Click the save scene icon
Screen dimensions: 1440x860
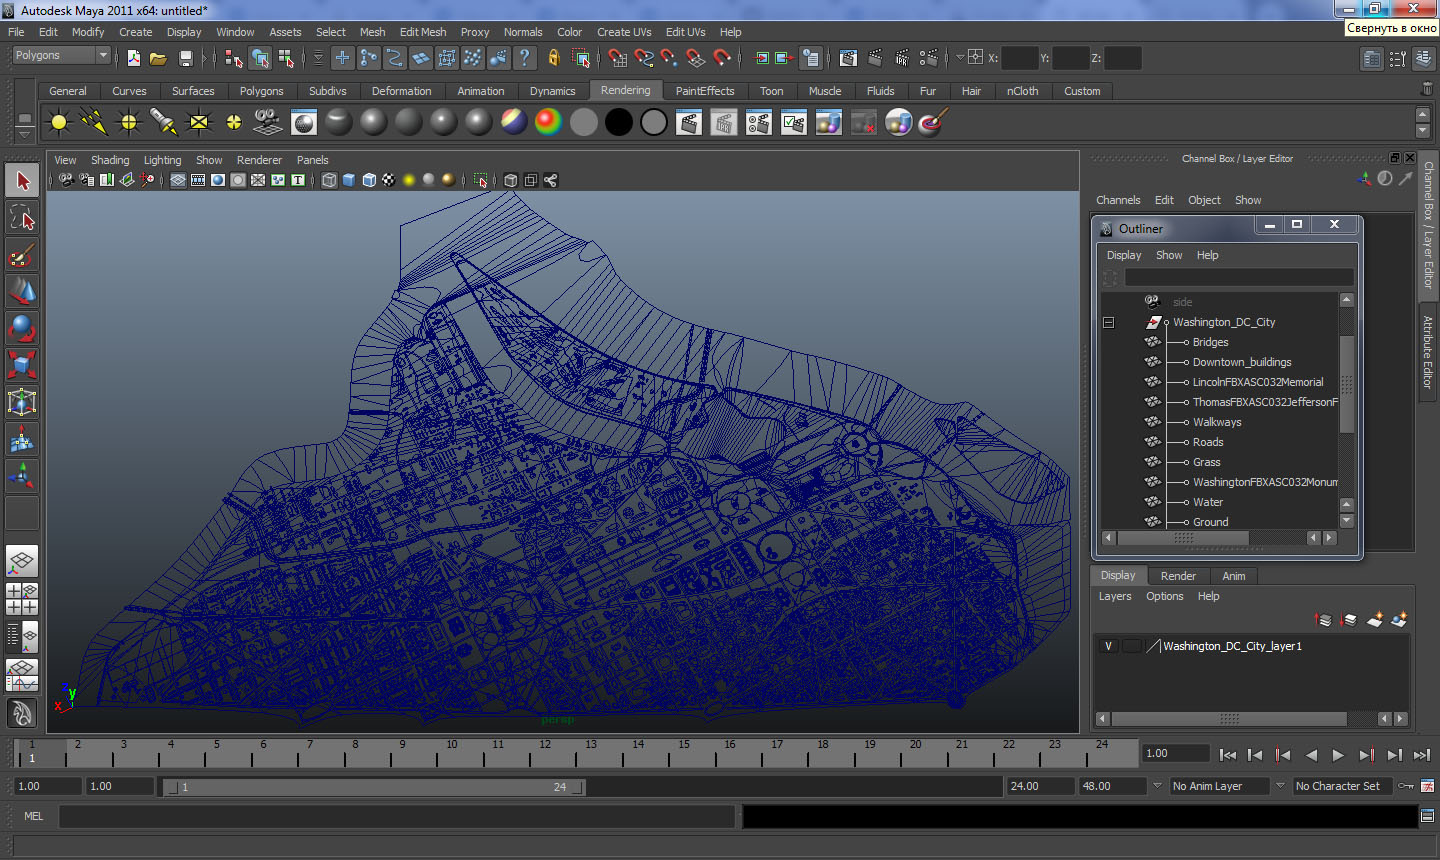[x=185, y=58]
